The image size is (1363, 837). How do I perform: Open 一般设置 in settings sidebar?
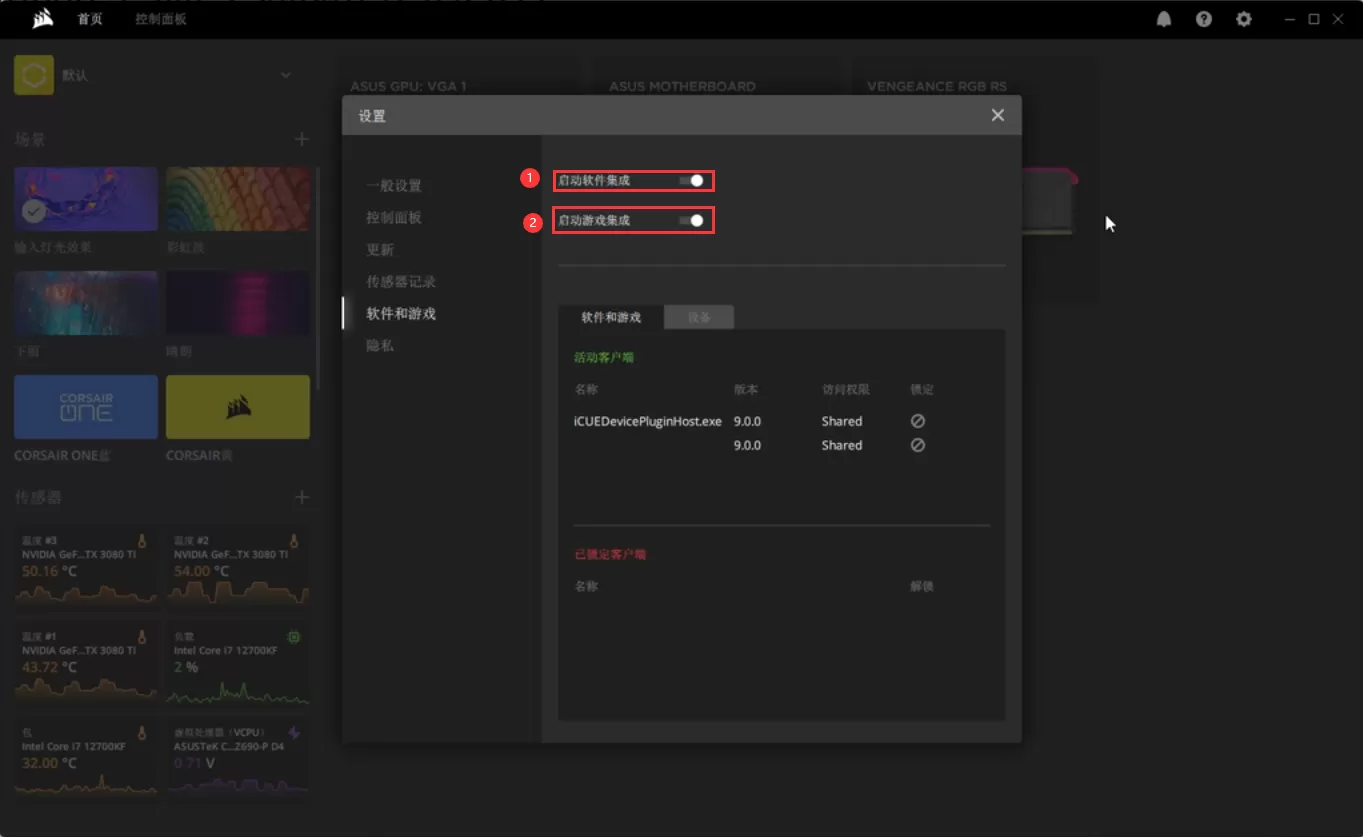click(394, 185)
